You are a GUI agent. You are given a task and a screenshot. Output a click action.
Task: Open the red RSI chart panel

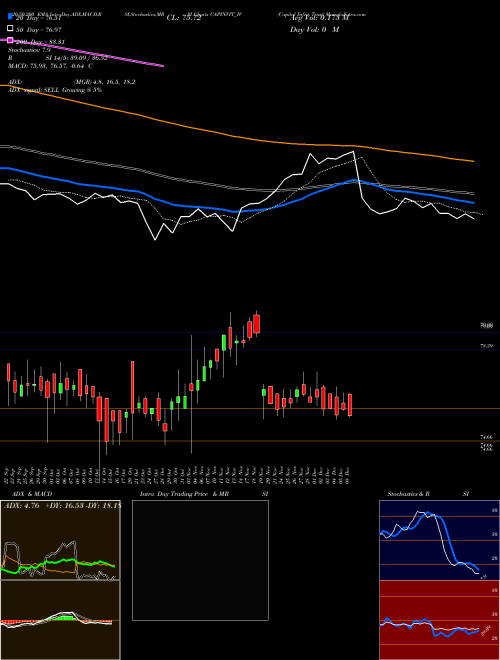point(439,620)
